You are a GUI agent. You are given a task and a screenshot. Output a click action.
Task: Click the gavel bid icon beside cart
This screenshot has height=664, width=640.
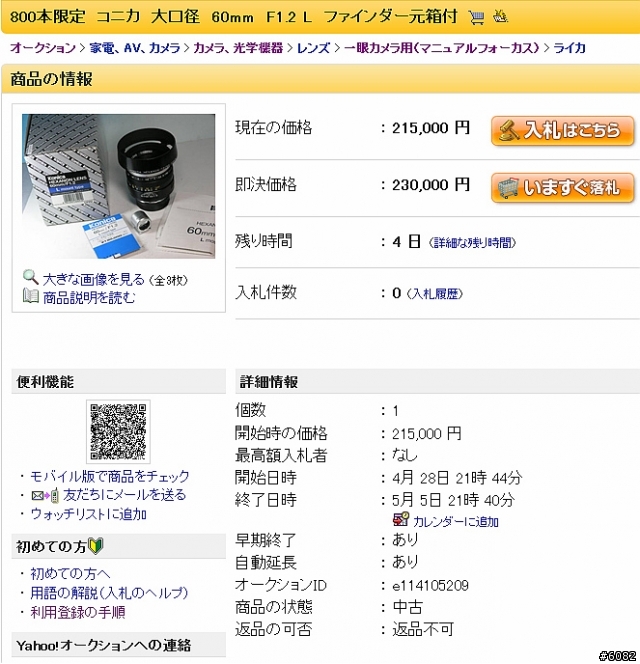click(500, 17)
